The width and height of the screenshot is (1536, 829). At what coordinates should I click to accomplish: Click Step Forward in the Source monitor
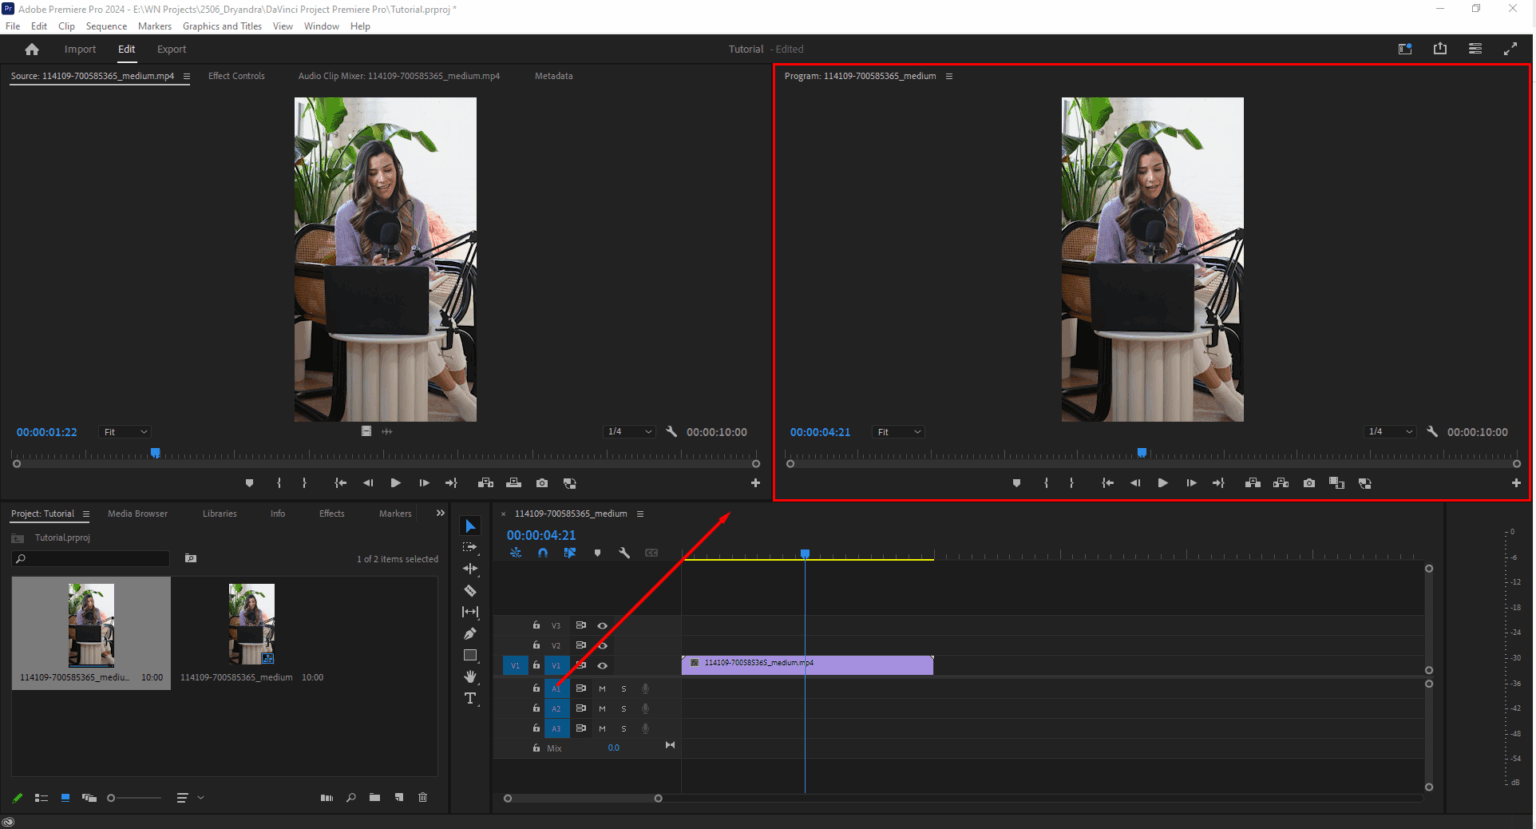(x=423, y=483)
